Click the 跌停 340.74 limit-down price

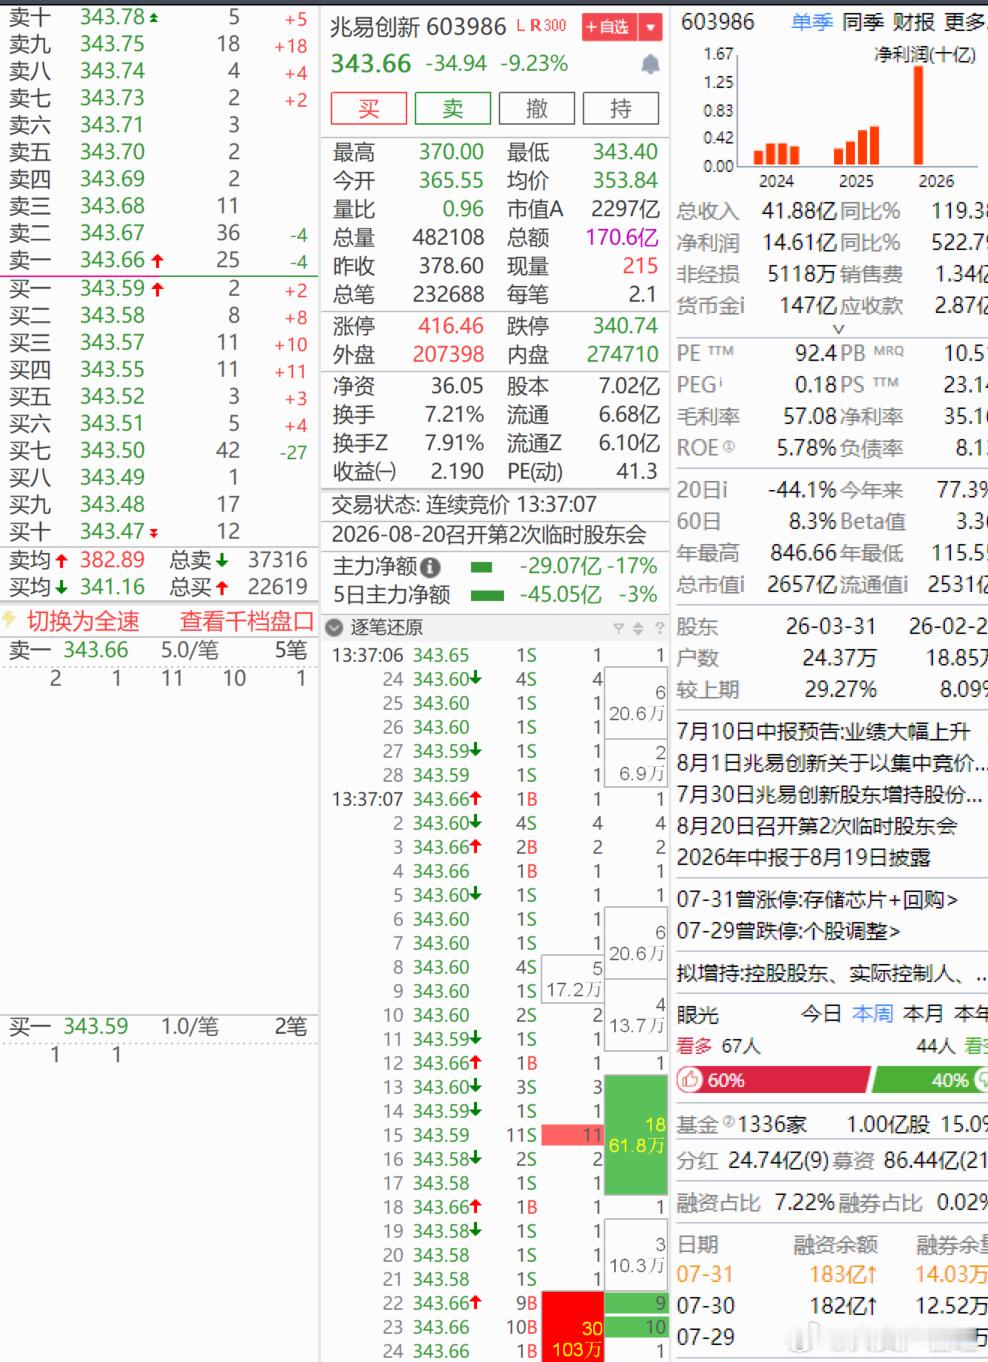tap(624, 326)
